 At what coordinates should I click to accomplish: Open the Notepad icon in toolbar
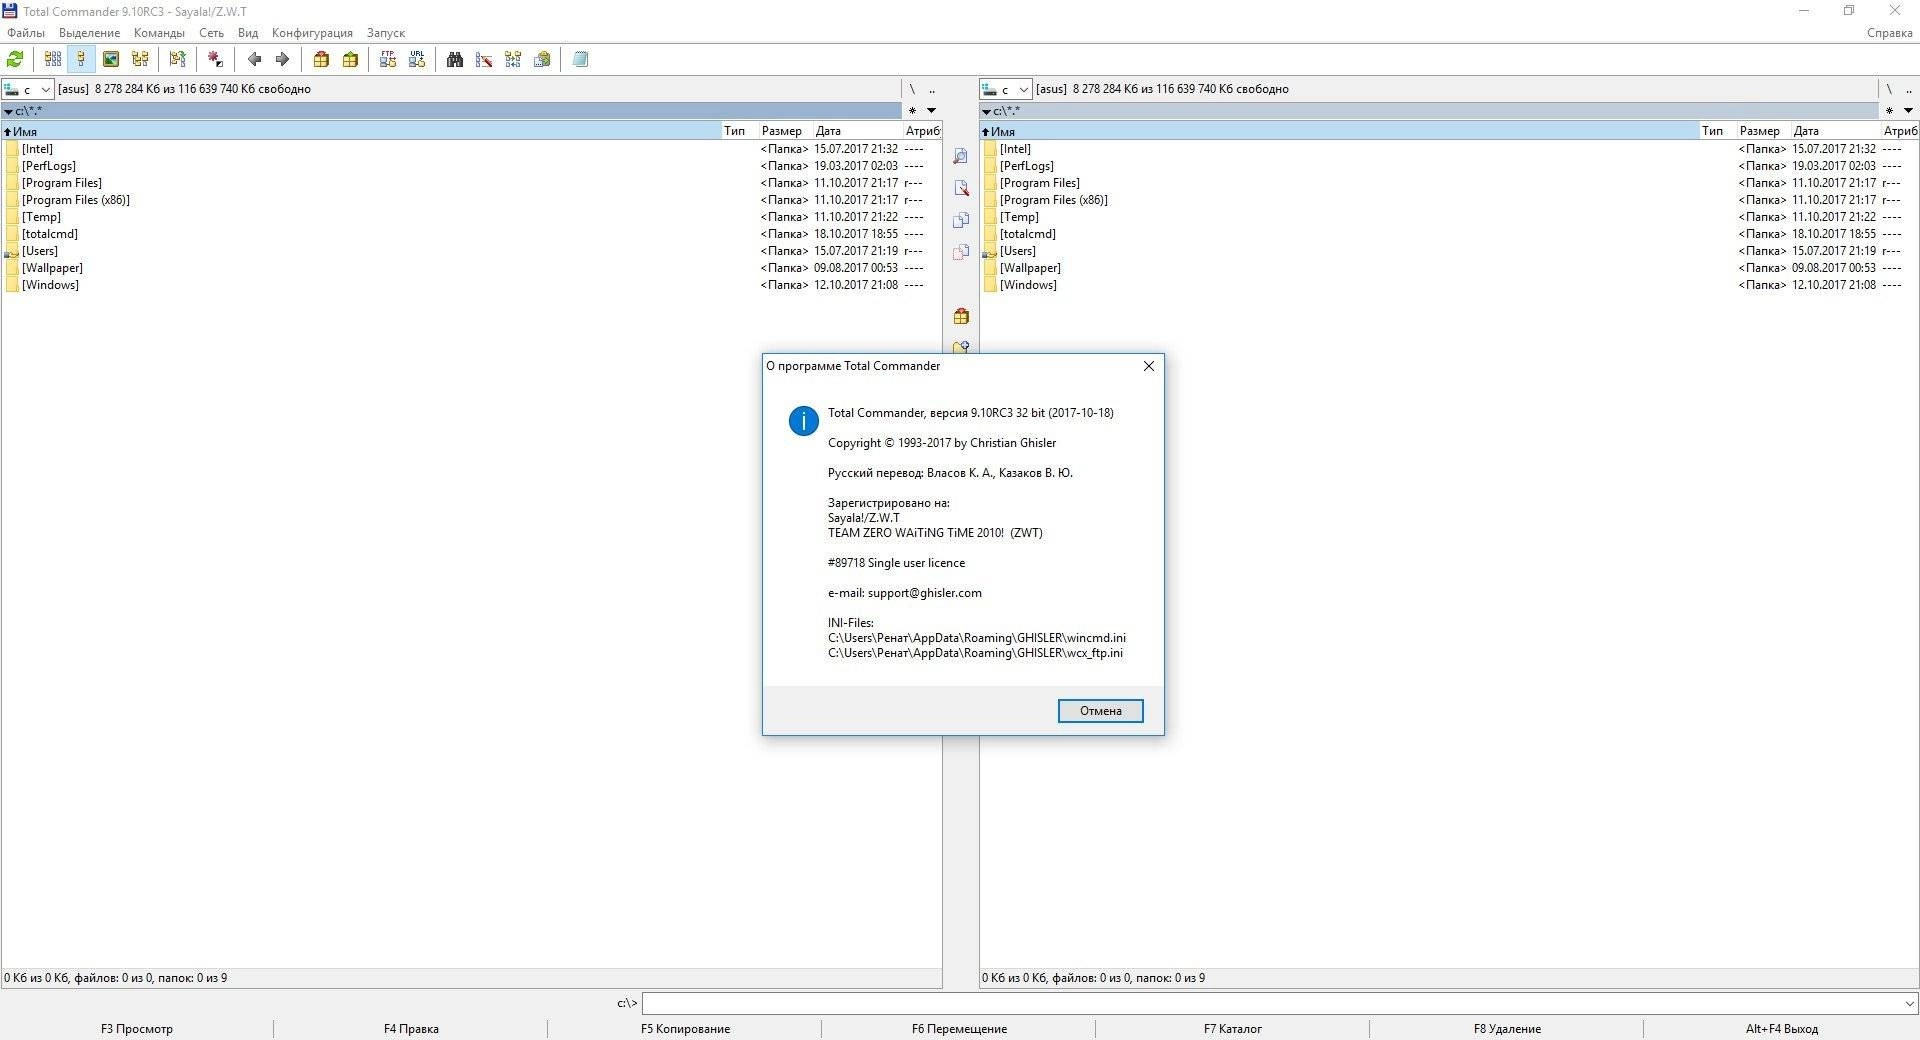click(580, 60)
